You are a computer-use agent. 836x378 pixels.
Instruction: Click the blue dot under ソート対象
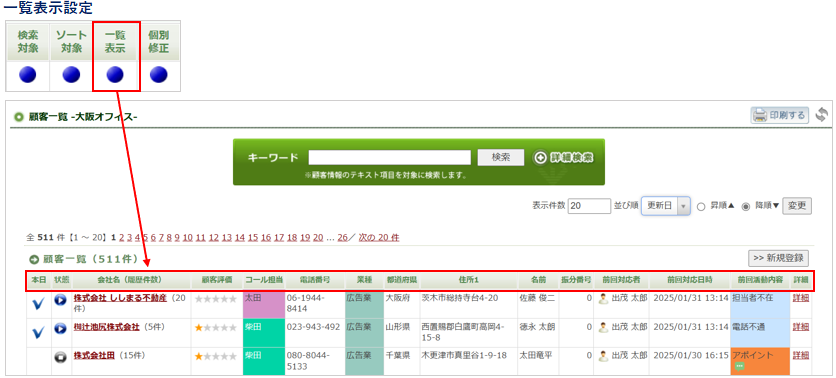tap(71, 76)
